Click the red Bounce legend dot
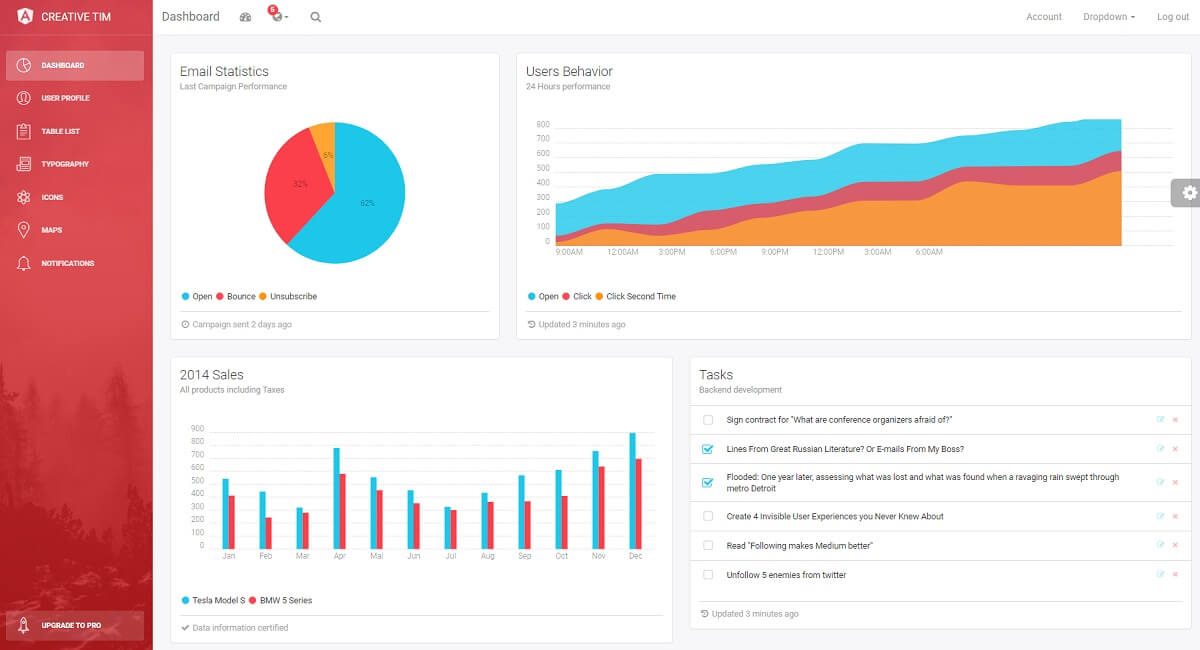This screenshot has width=1200, height=650. click(220, 297)
